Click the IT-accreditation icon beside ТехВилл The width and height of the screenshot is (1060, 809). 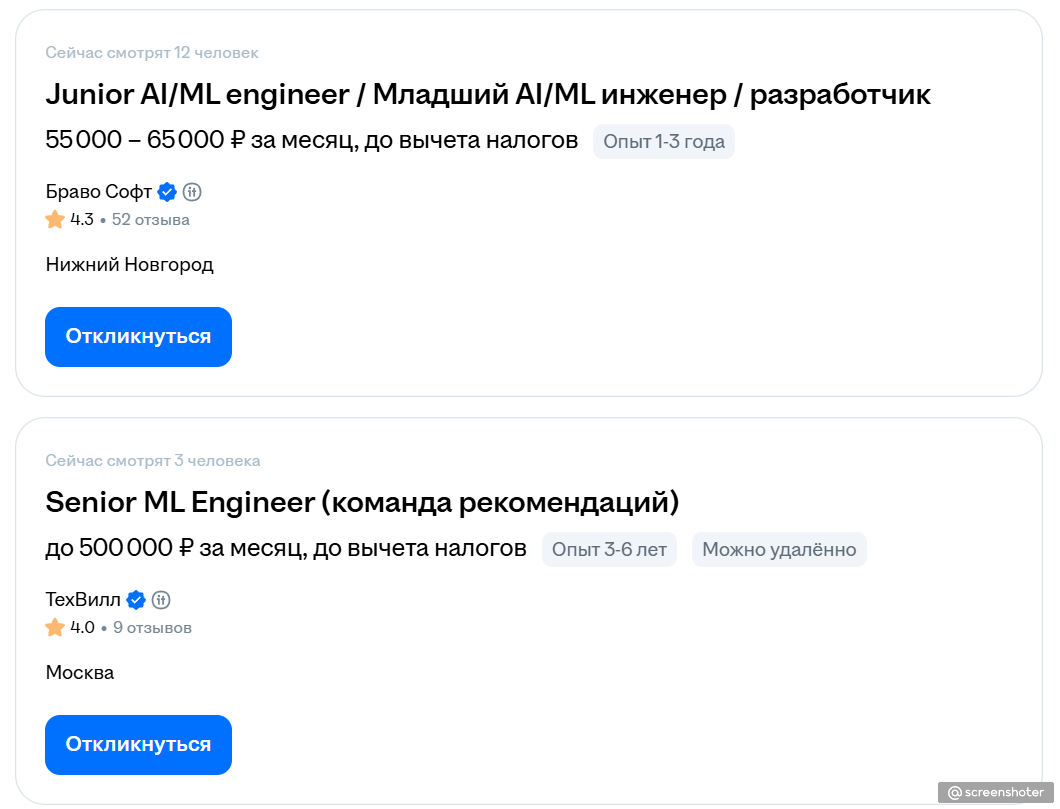[x=162, y=600]
